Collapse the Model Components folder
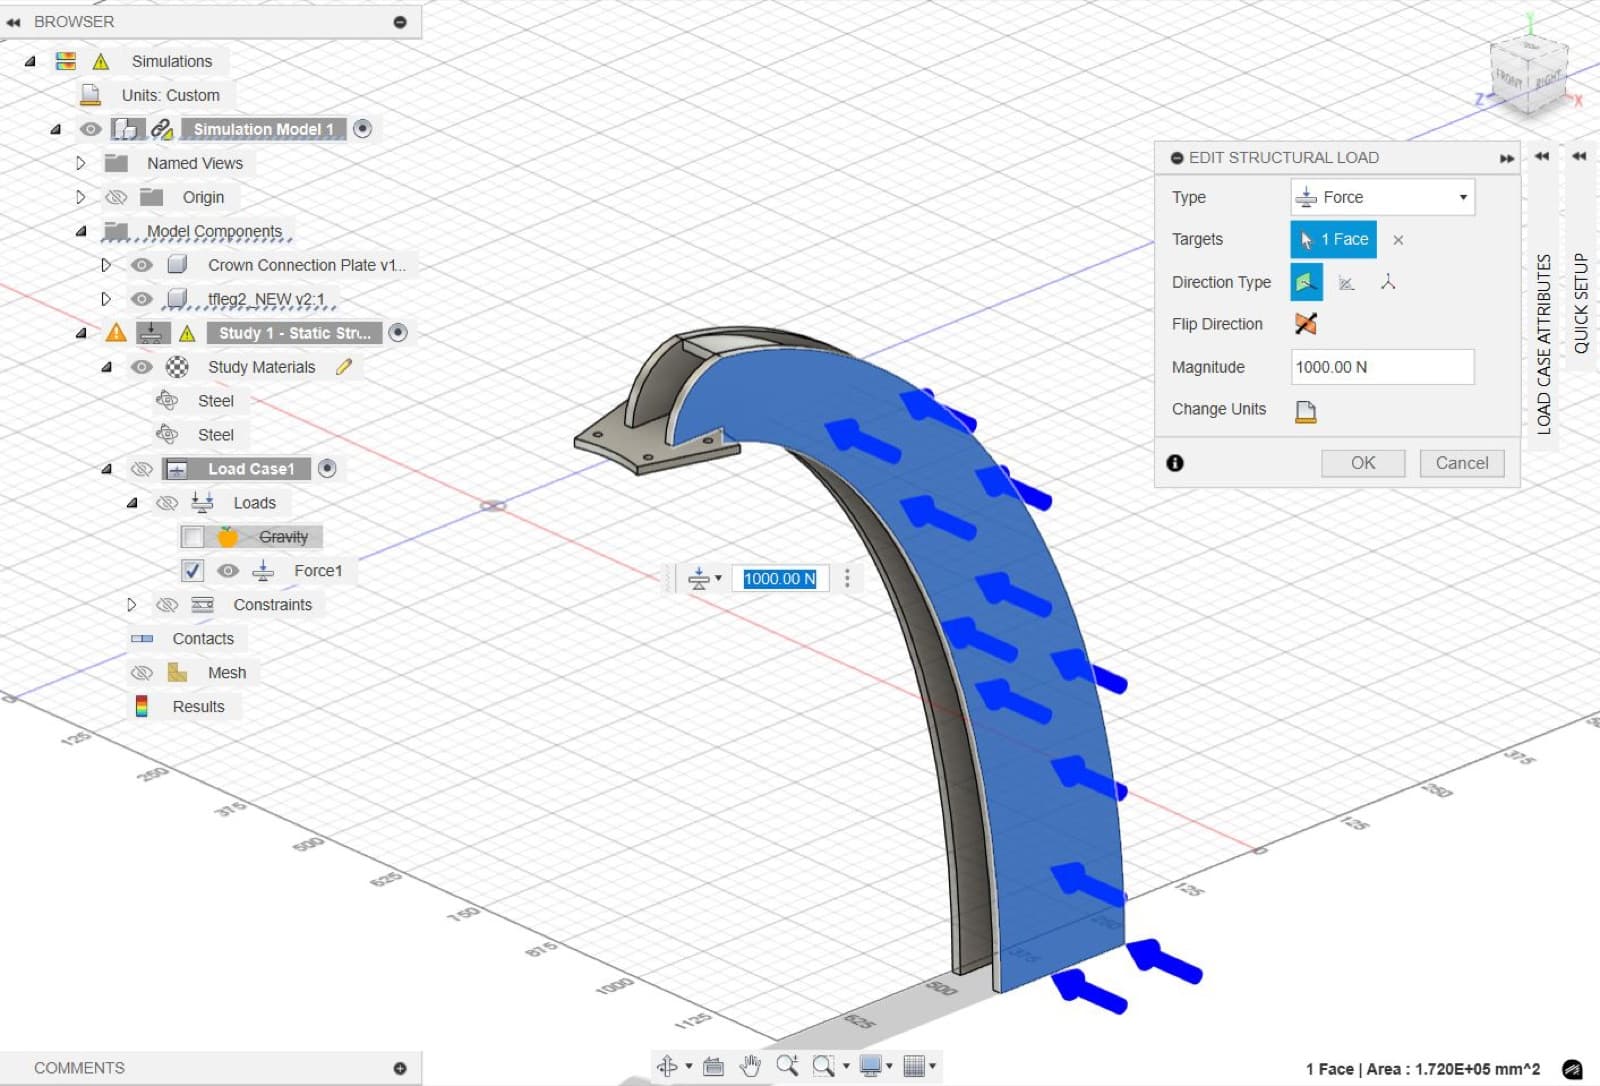 [x=81, y=231]
